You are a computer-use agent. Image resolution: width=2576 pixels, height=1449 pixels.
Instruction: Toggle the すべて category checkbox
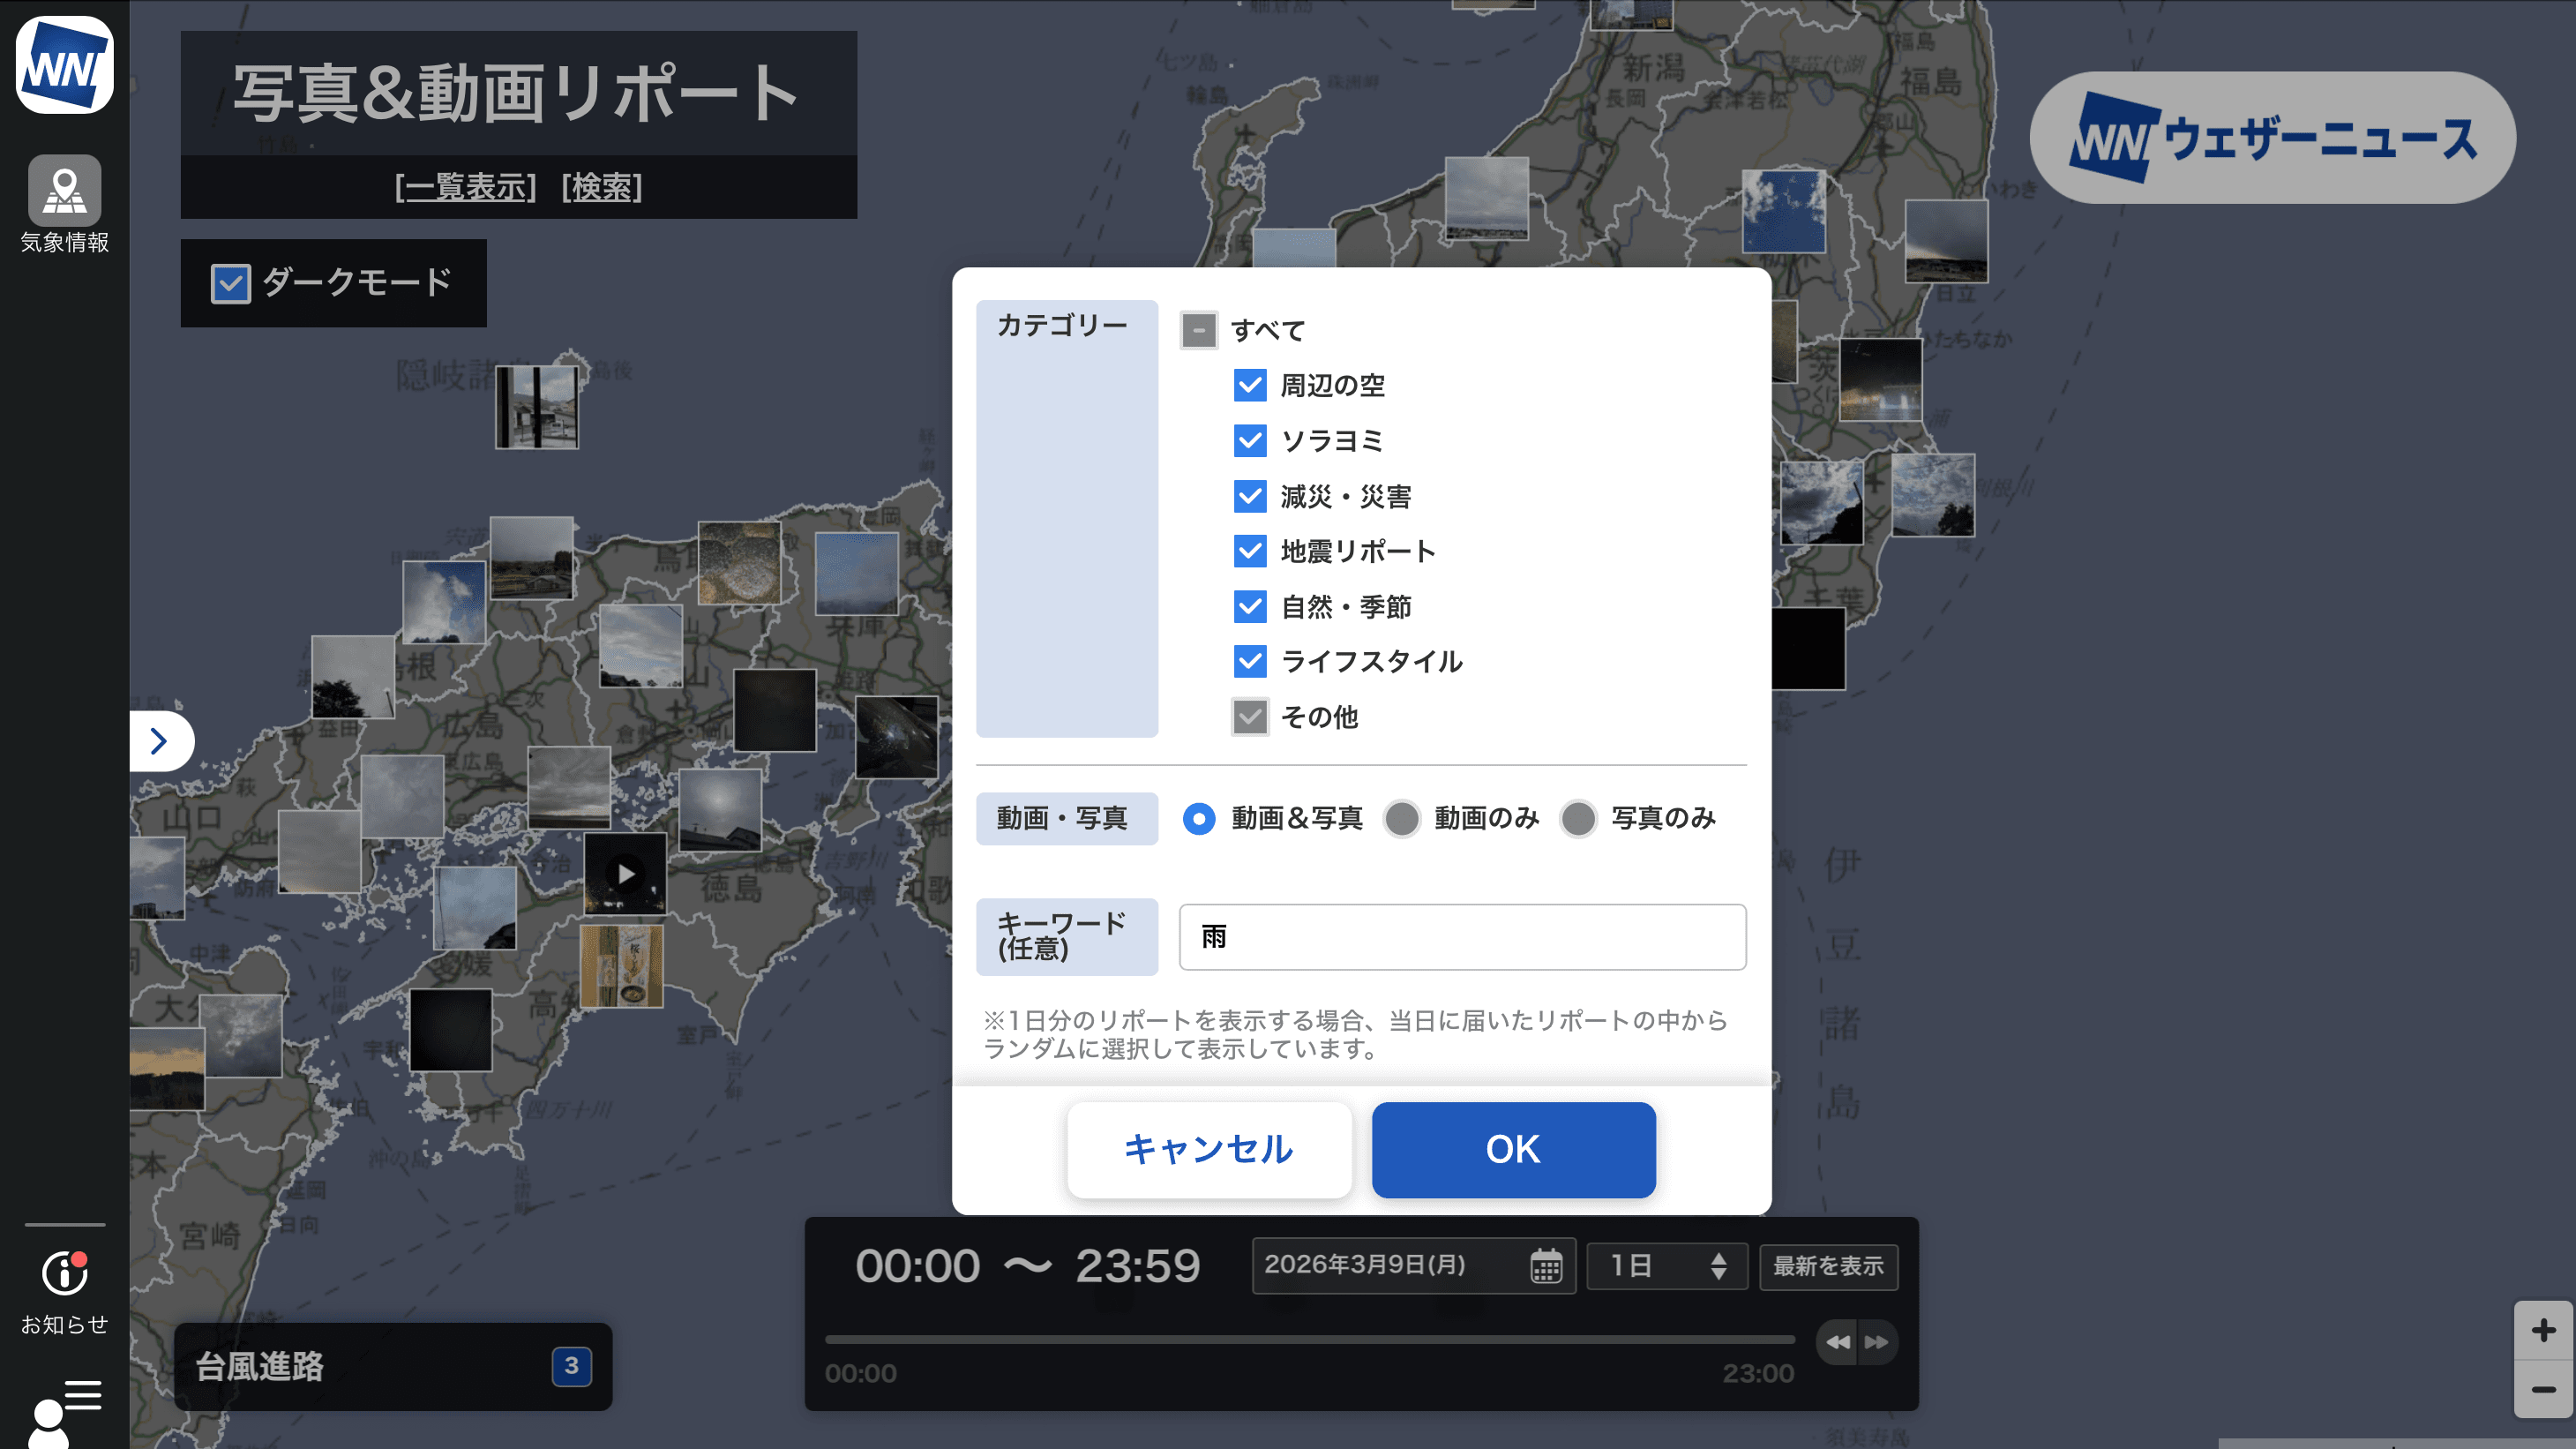pyautogui.click(x=1198, y=330)
